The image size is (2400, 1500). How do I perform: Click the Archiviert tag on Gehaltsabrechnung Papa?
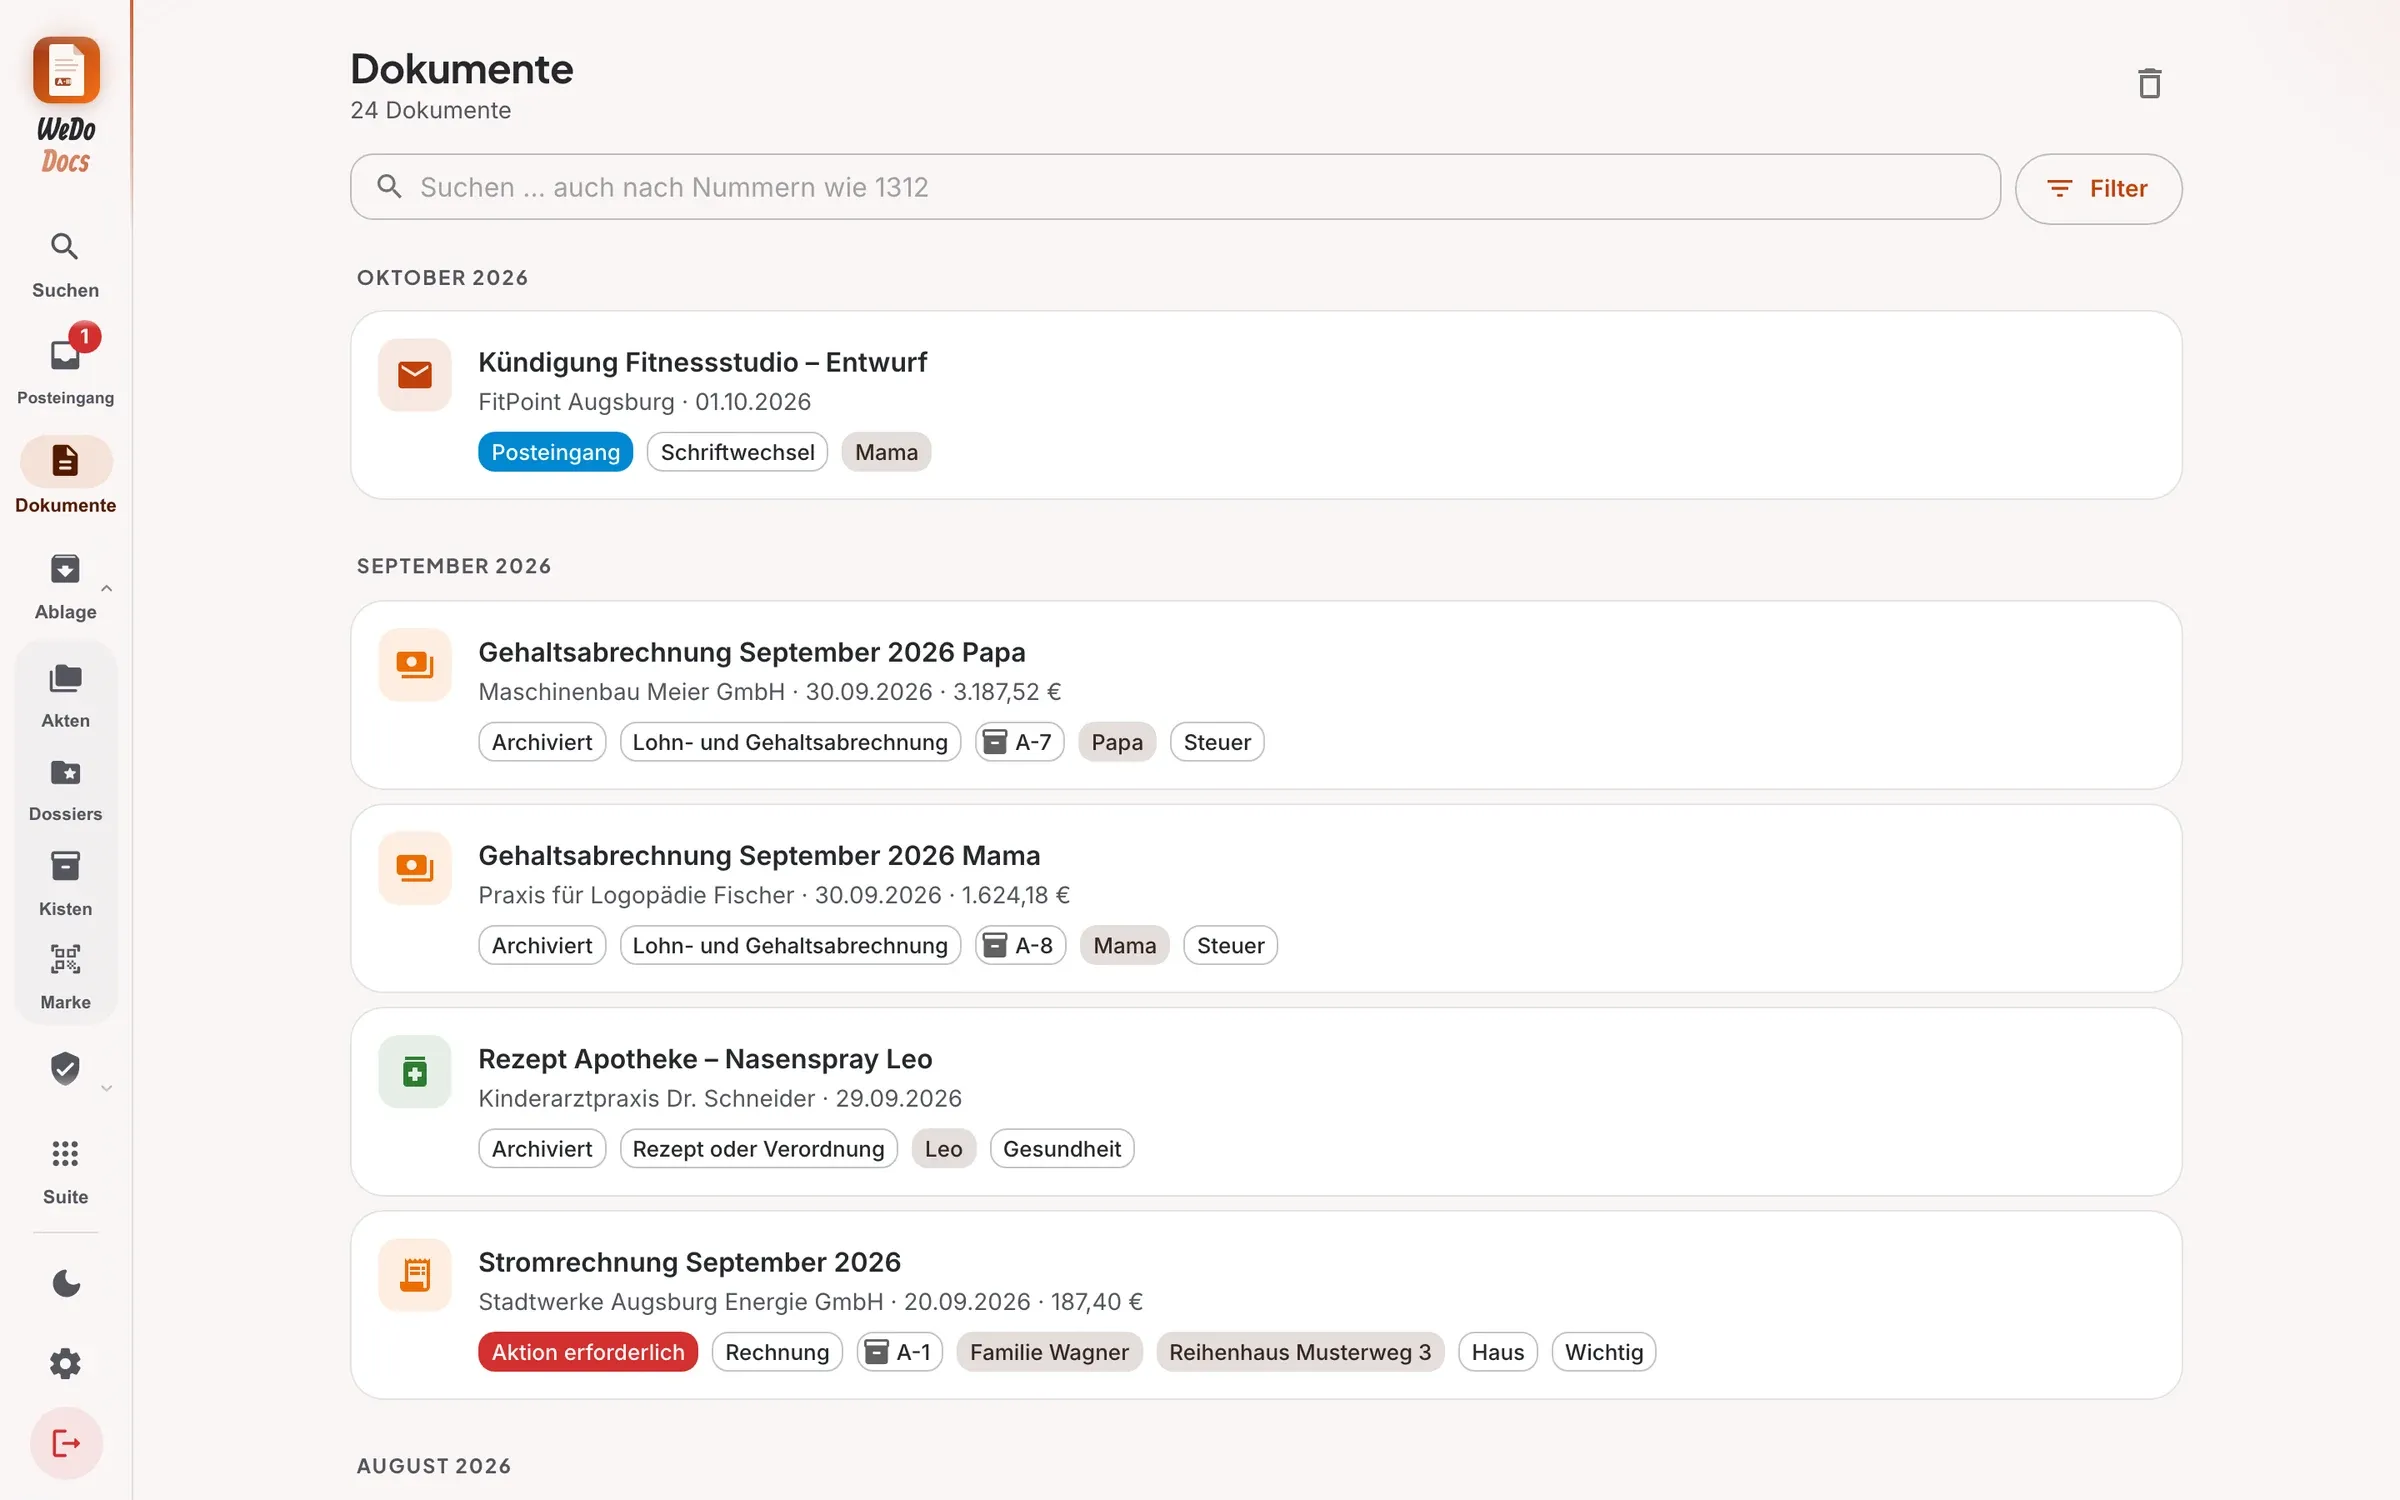click(542, 742)
